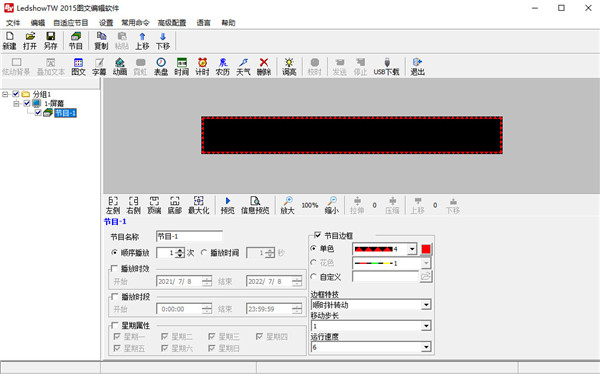
Task: Uncheck the 节目边框 border checkbox
Action: coord(317,235)
